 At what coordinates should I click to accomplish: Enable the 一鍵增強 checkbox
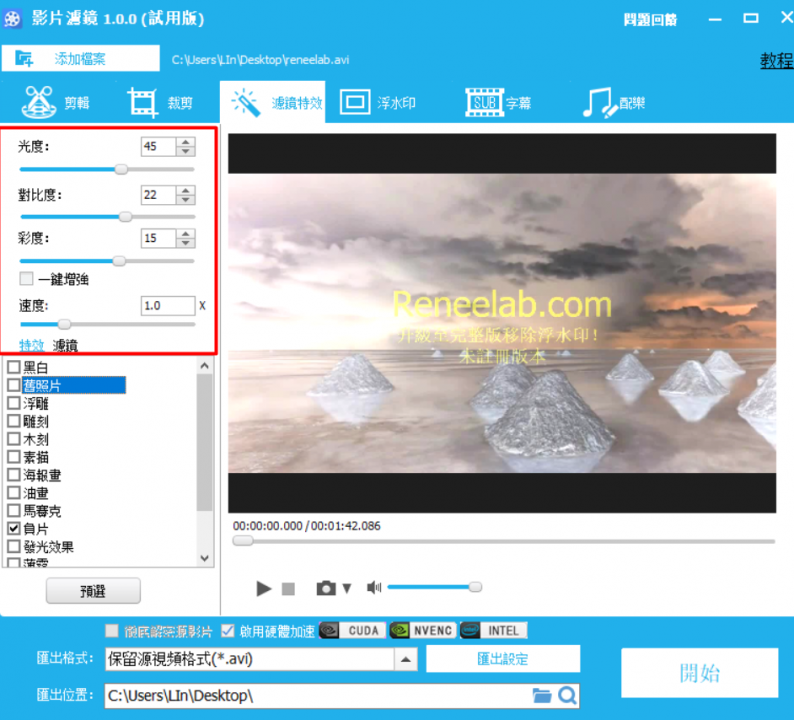point(26,278)
